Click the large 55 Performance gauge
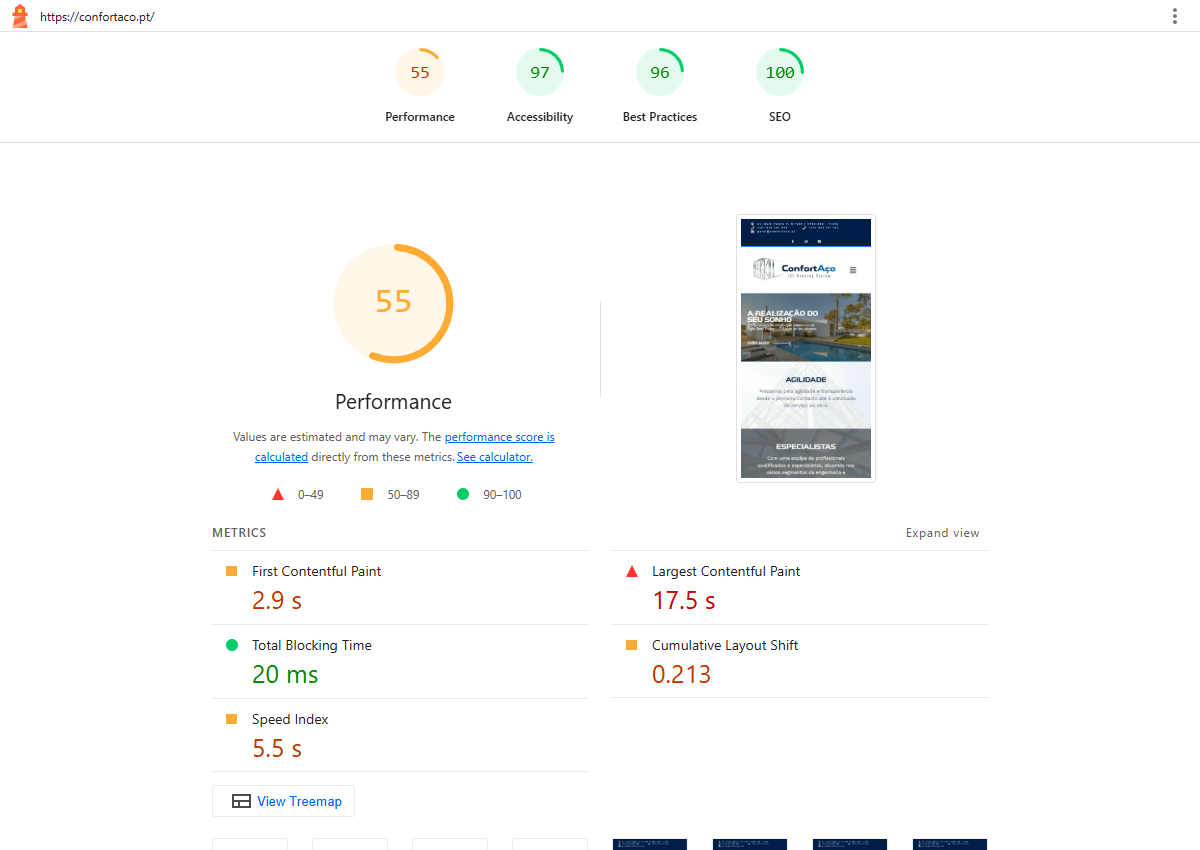This screenshot has height=850, width=1200. click(394, 302)
